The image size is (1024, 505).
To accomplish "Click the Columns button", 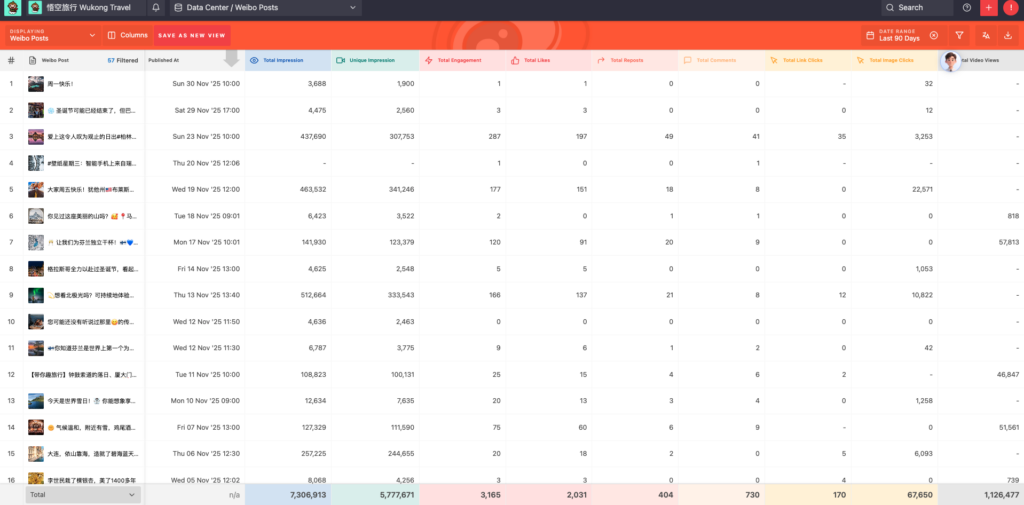I will 126,35.
